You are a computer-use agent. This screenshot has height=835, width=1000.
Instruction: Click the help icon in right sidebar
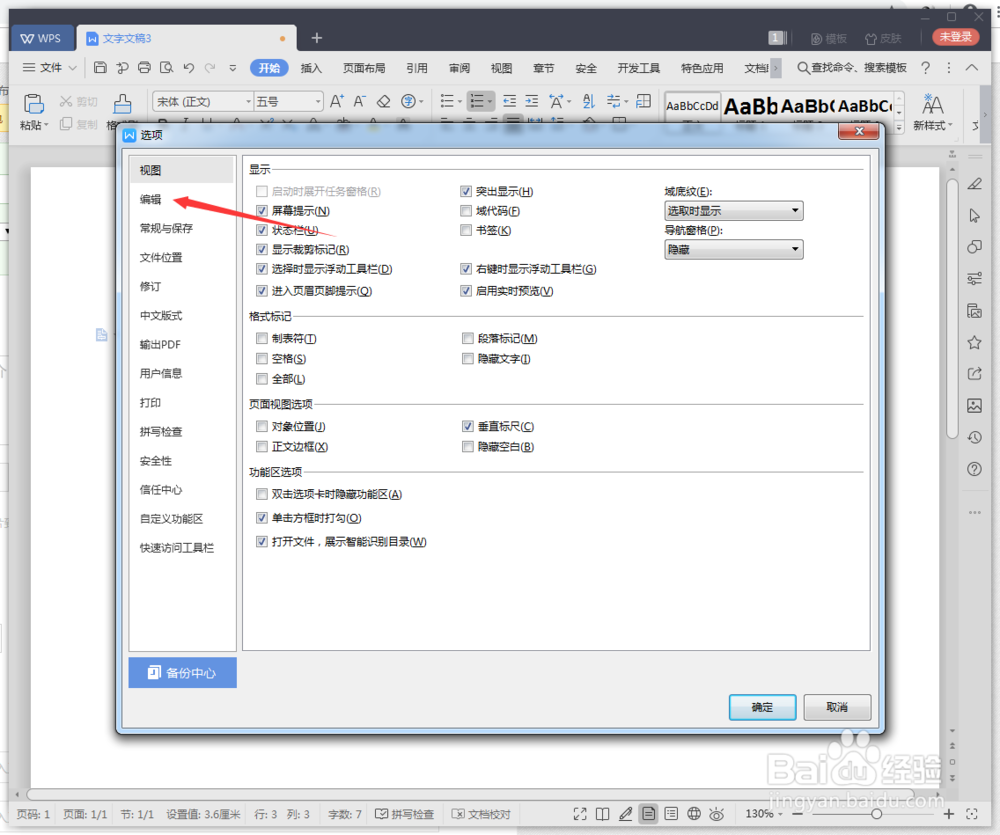pos(974,469)
